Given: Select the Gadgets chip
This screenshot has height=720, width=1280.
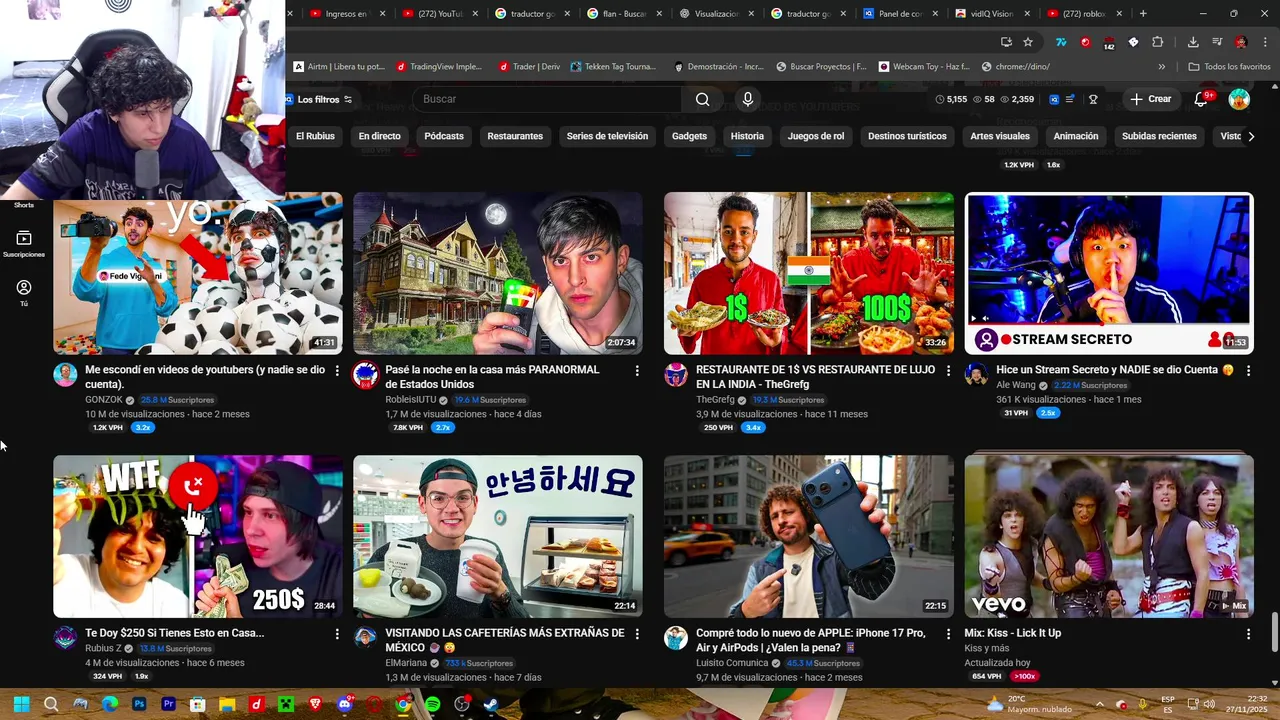Looking at the screenshot, I should [689, 136].
